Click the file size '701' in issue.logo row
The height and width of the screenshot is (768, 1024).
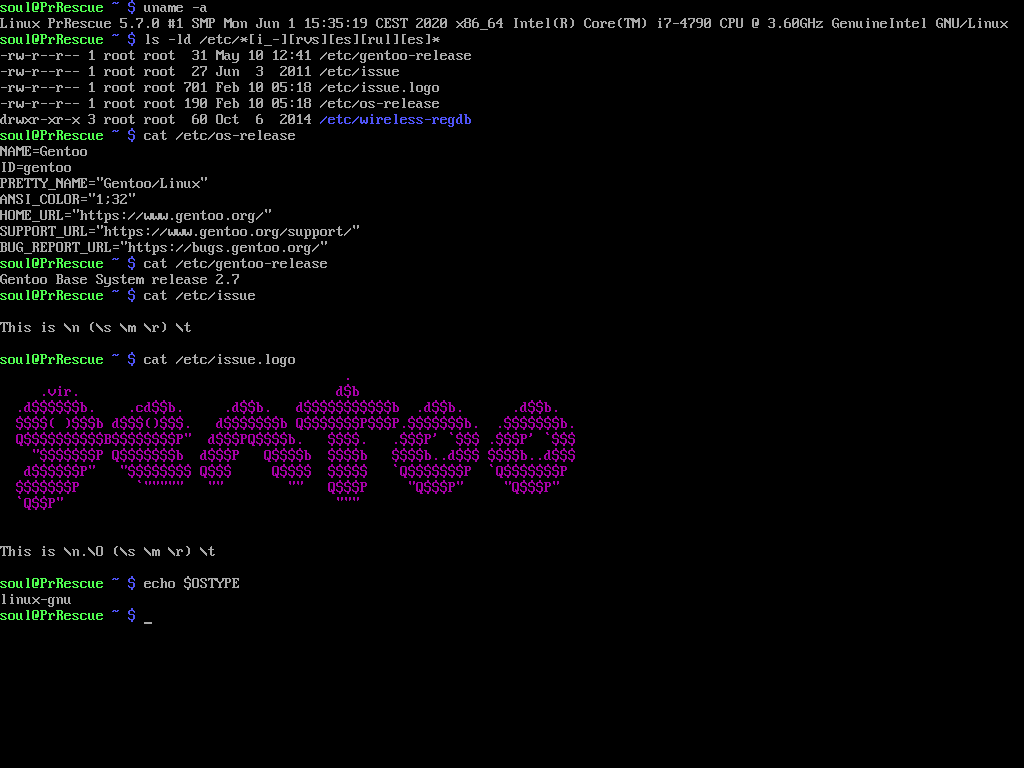click(195, 88)
